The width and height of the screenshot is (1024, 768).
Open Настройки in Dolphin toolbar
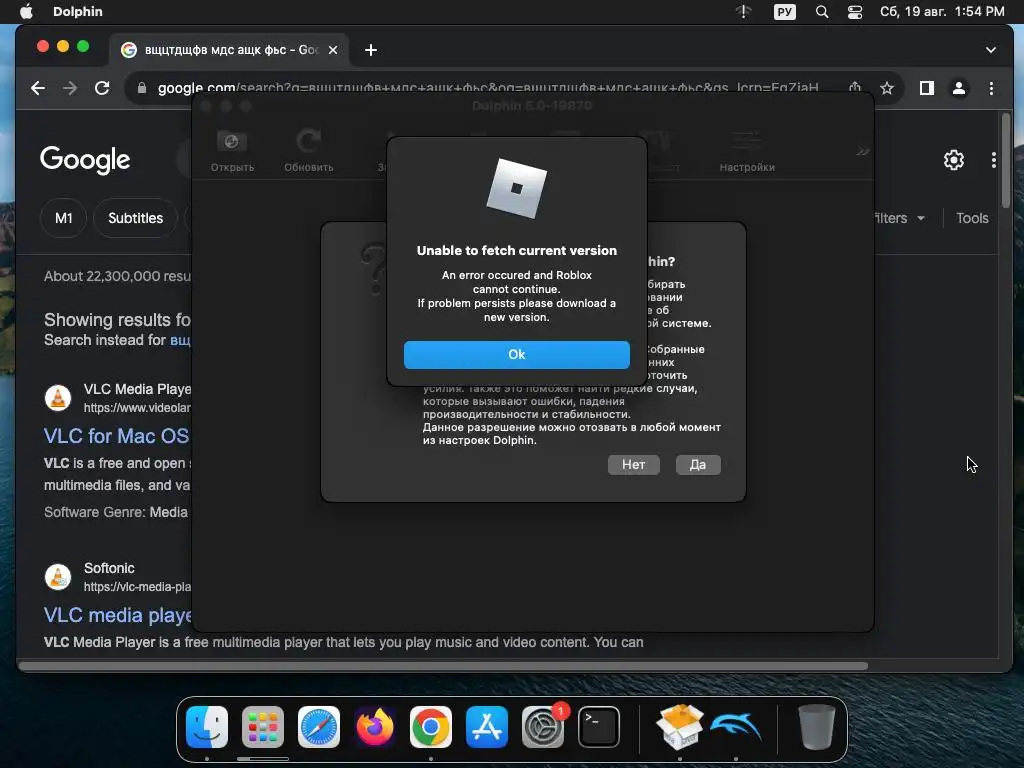[x=746, y=151]
